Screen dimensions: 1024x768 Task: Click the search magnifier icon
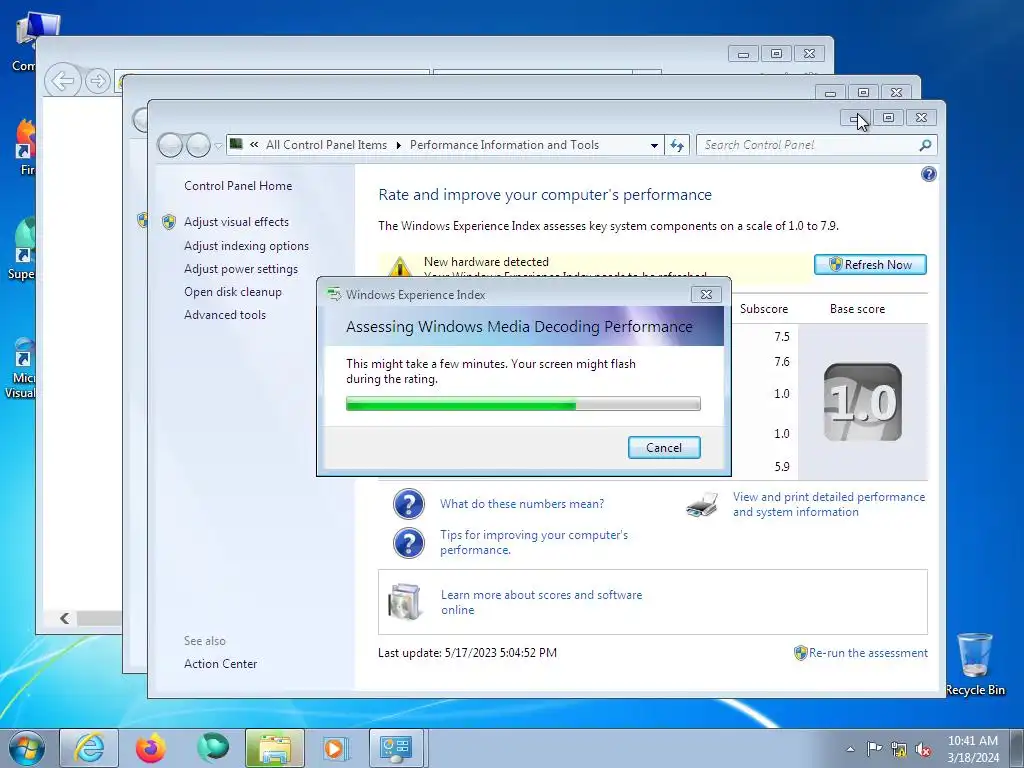pos(925,145)
